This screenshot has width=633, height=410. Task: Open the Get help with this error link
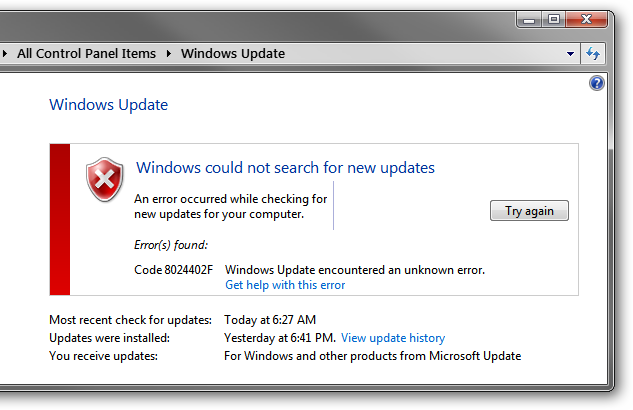point(285,285)
